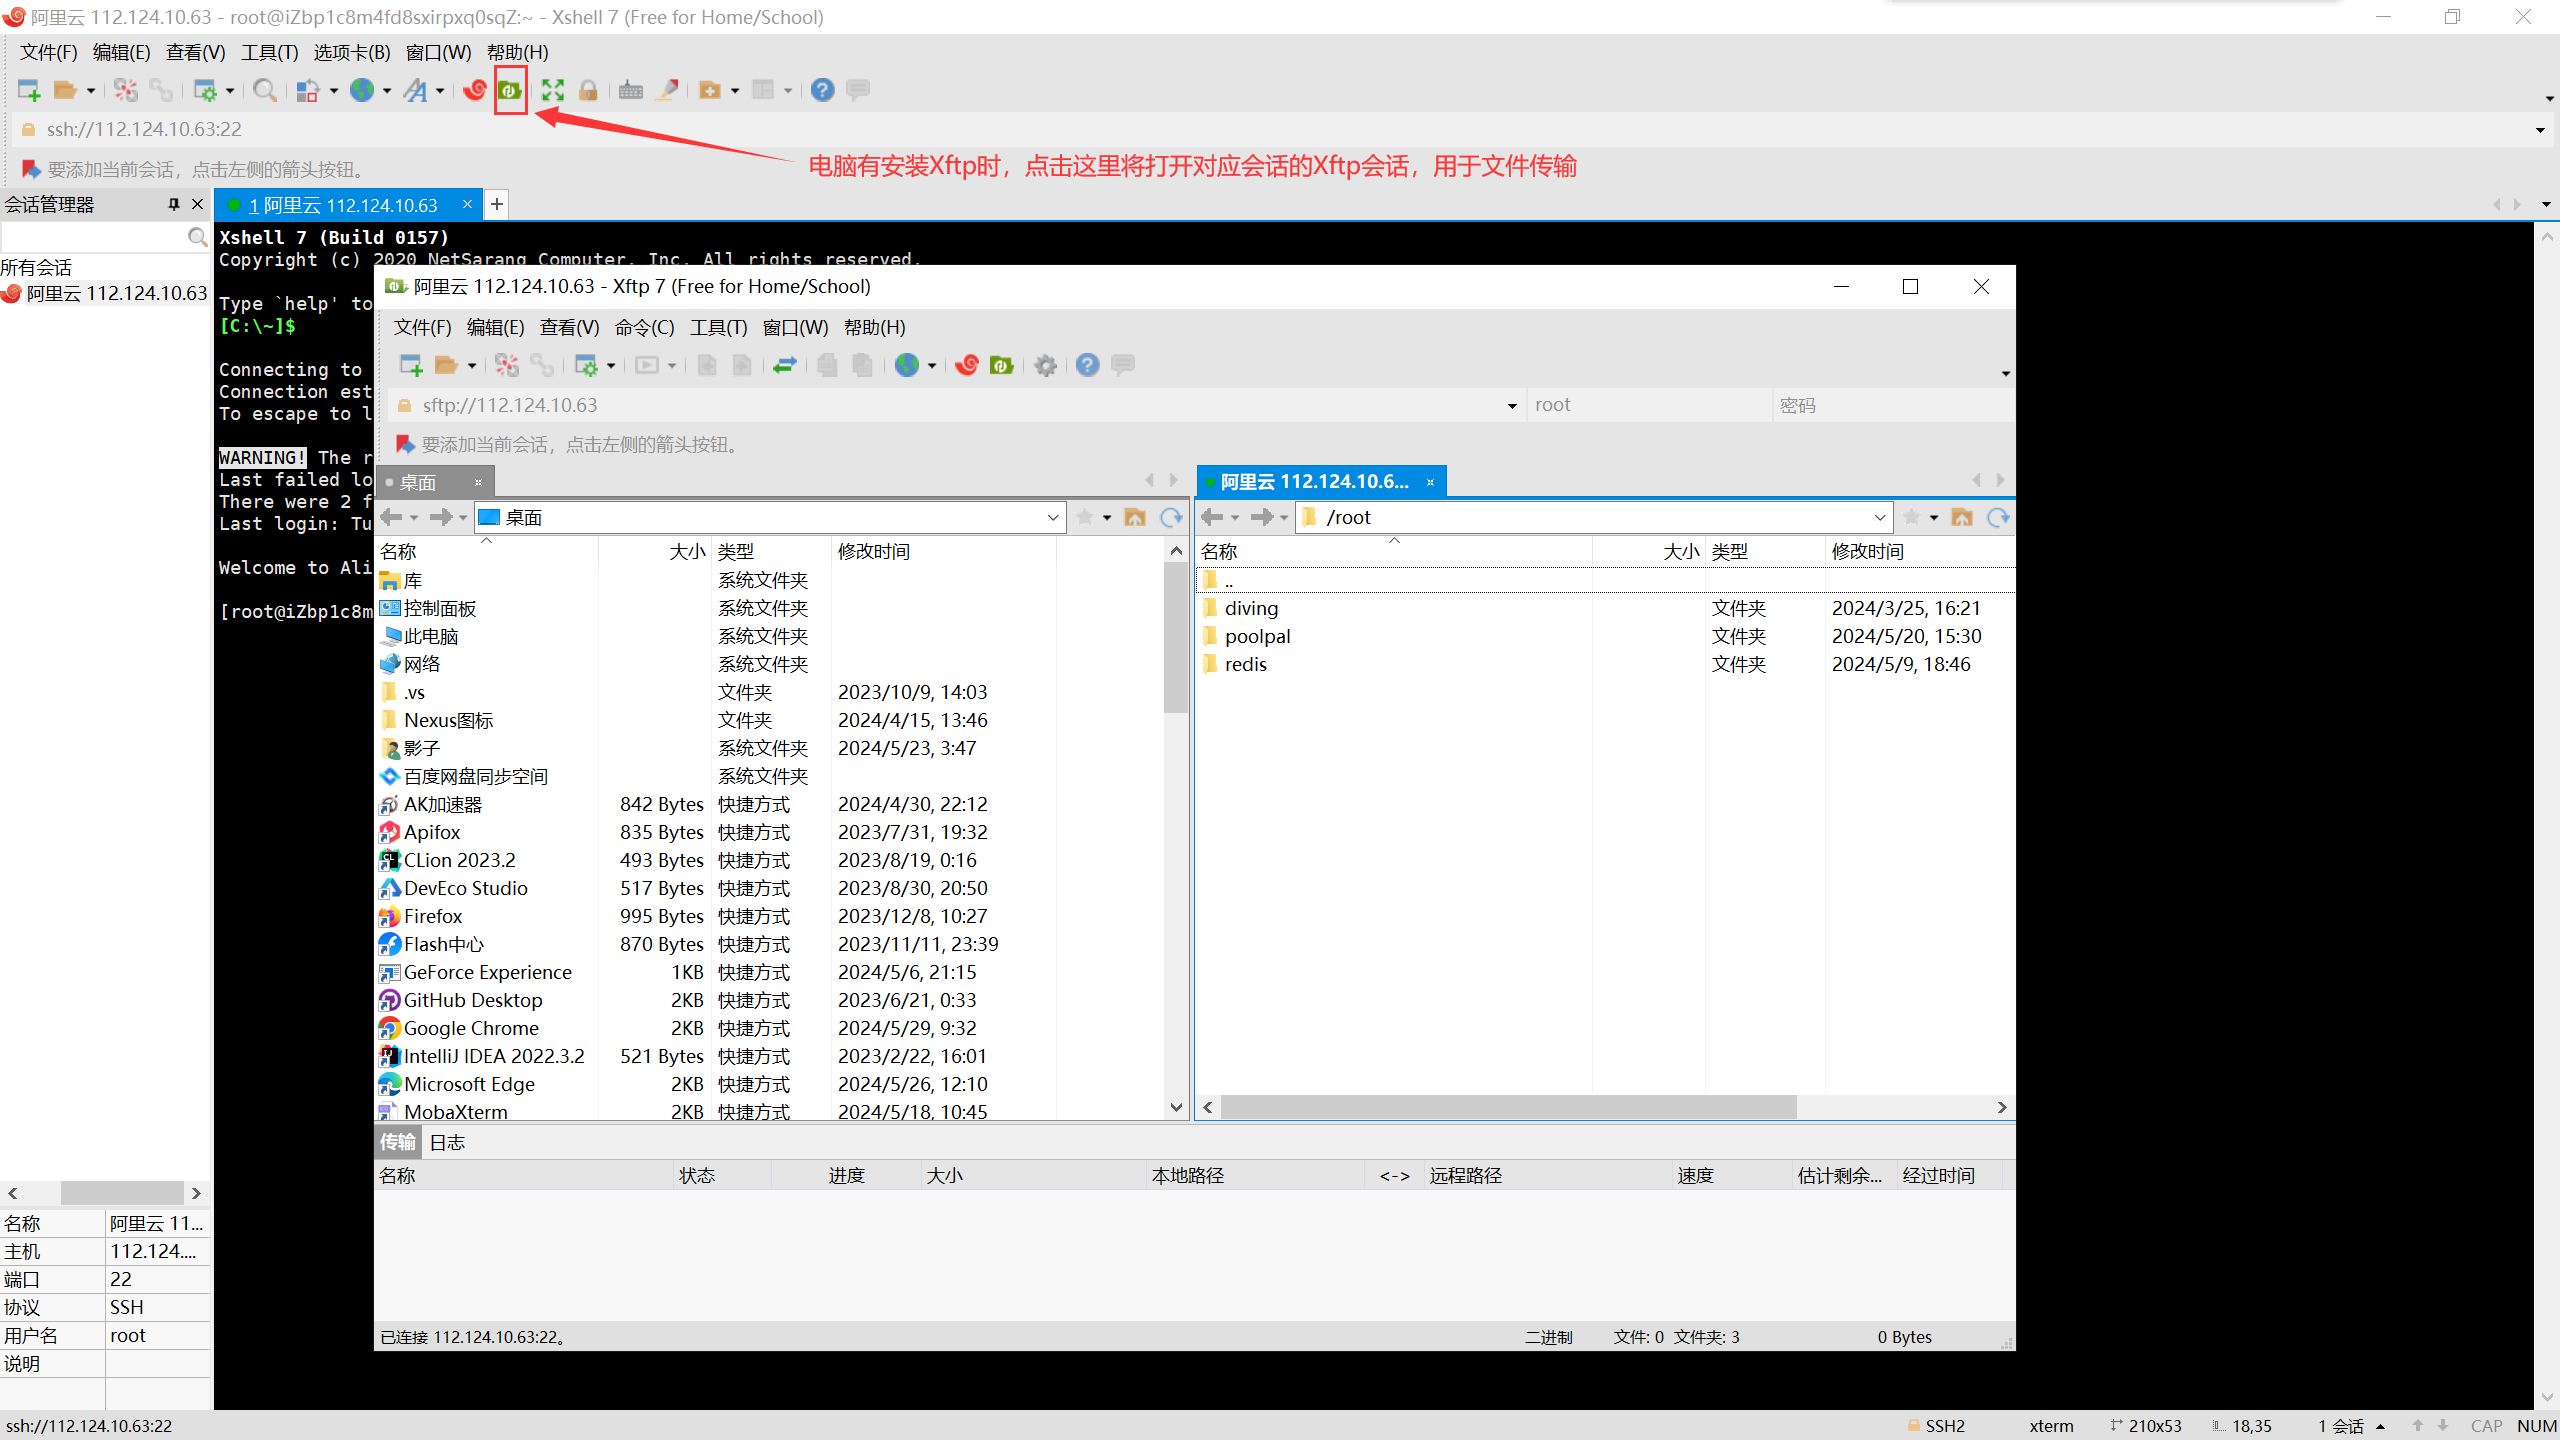
Task: Click the Xftp 密码 password field
Action: click(x=1893, y=406)
